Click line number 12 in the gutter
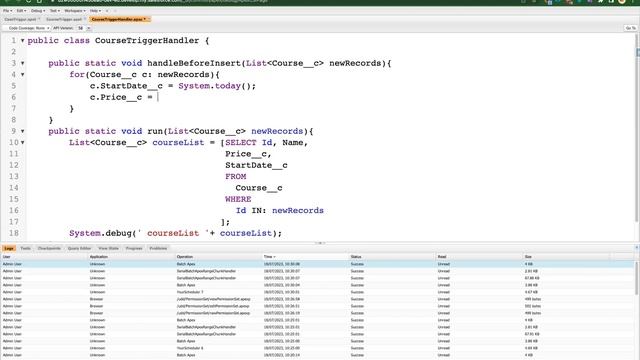 (14, 165)
